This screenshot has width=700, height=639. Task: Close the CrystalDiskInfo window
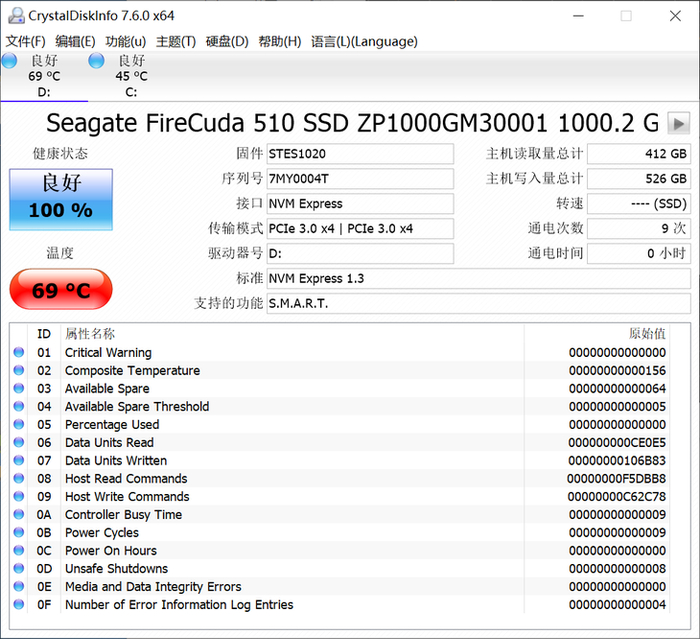tap(675, 16)
